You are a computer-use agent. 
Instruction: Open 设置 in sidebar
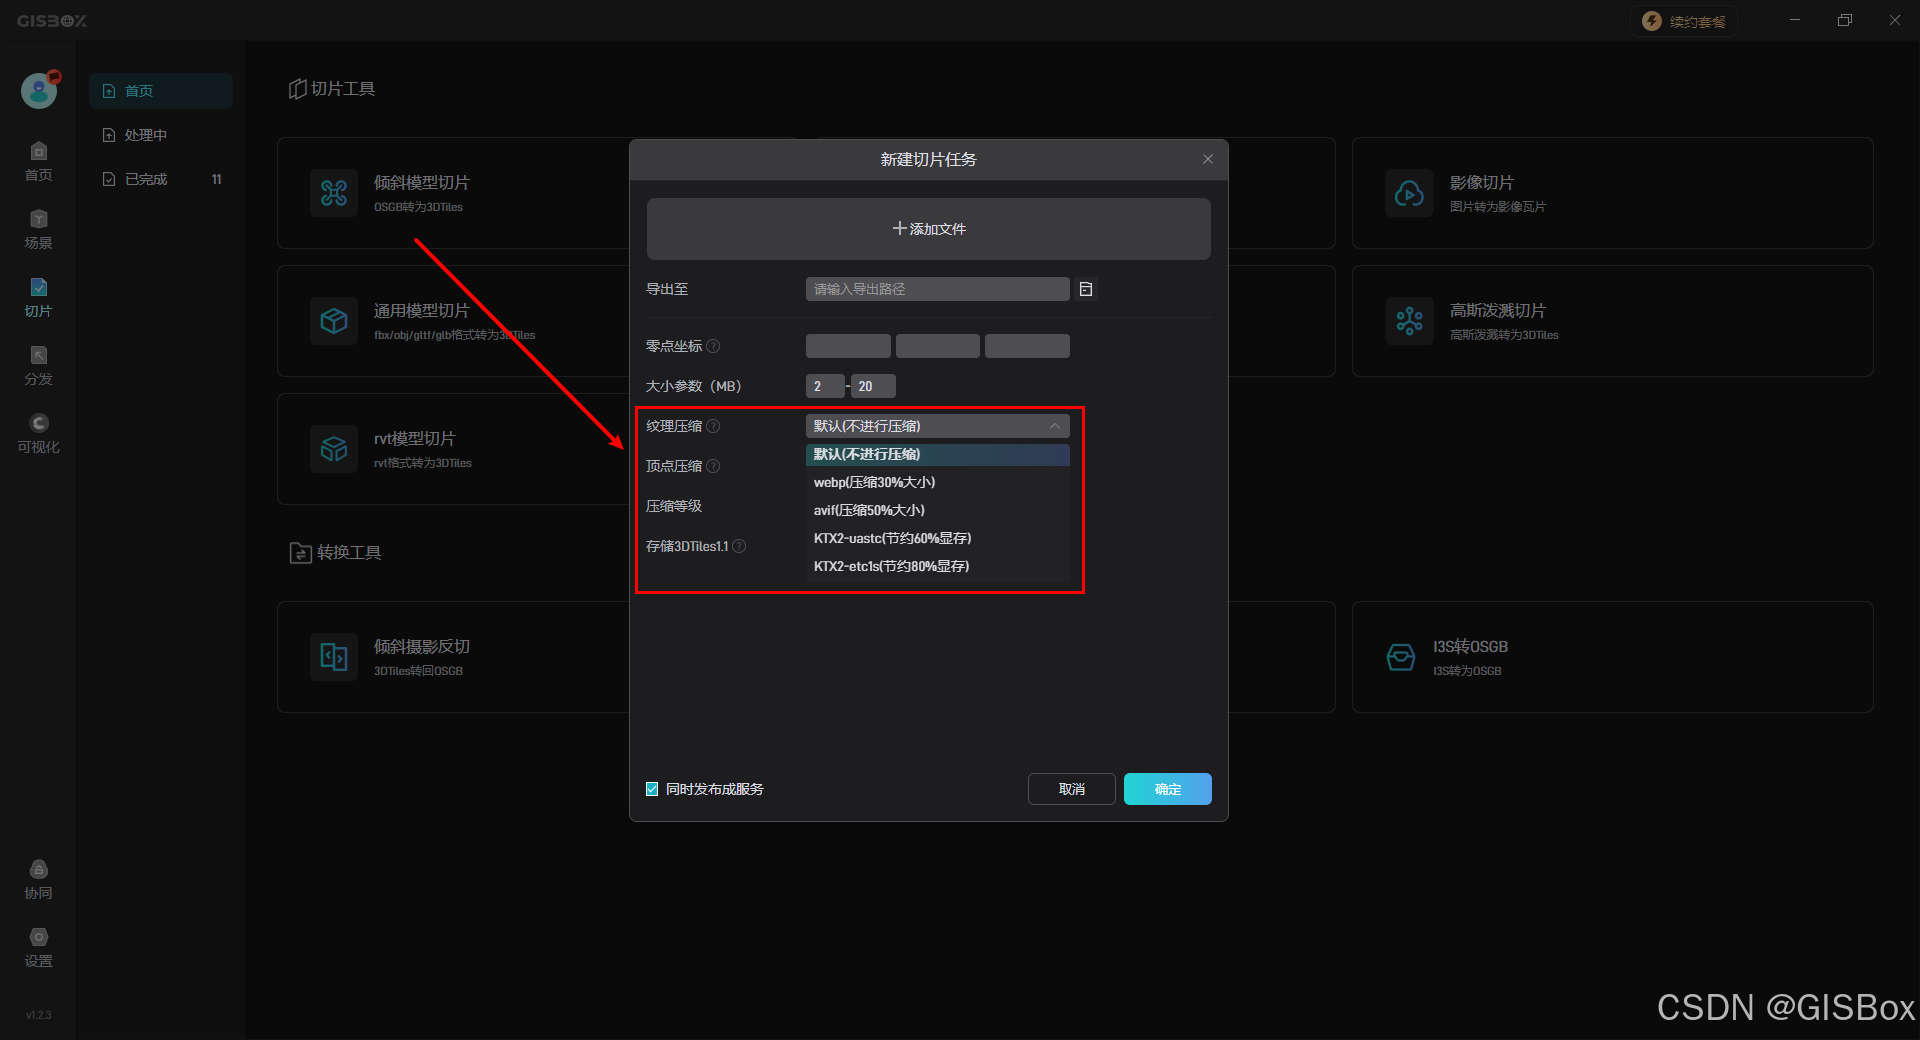(x=38, y=948)
